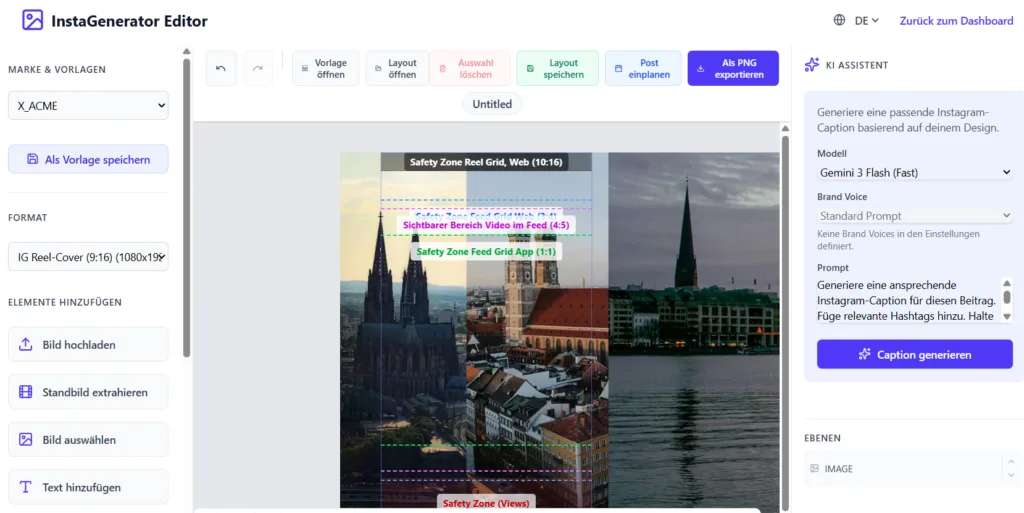Click the InstaGenerator logo icon
The width and height of the screenshot is (1024, 513).
pos(33,20)
